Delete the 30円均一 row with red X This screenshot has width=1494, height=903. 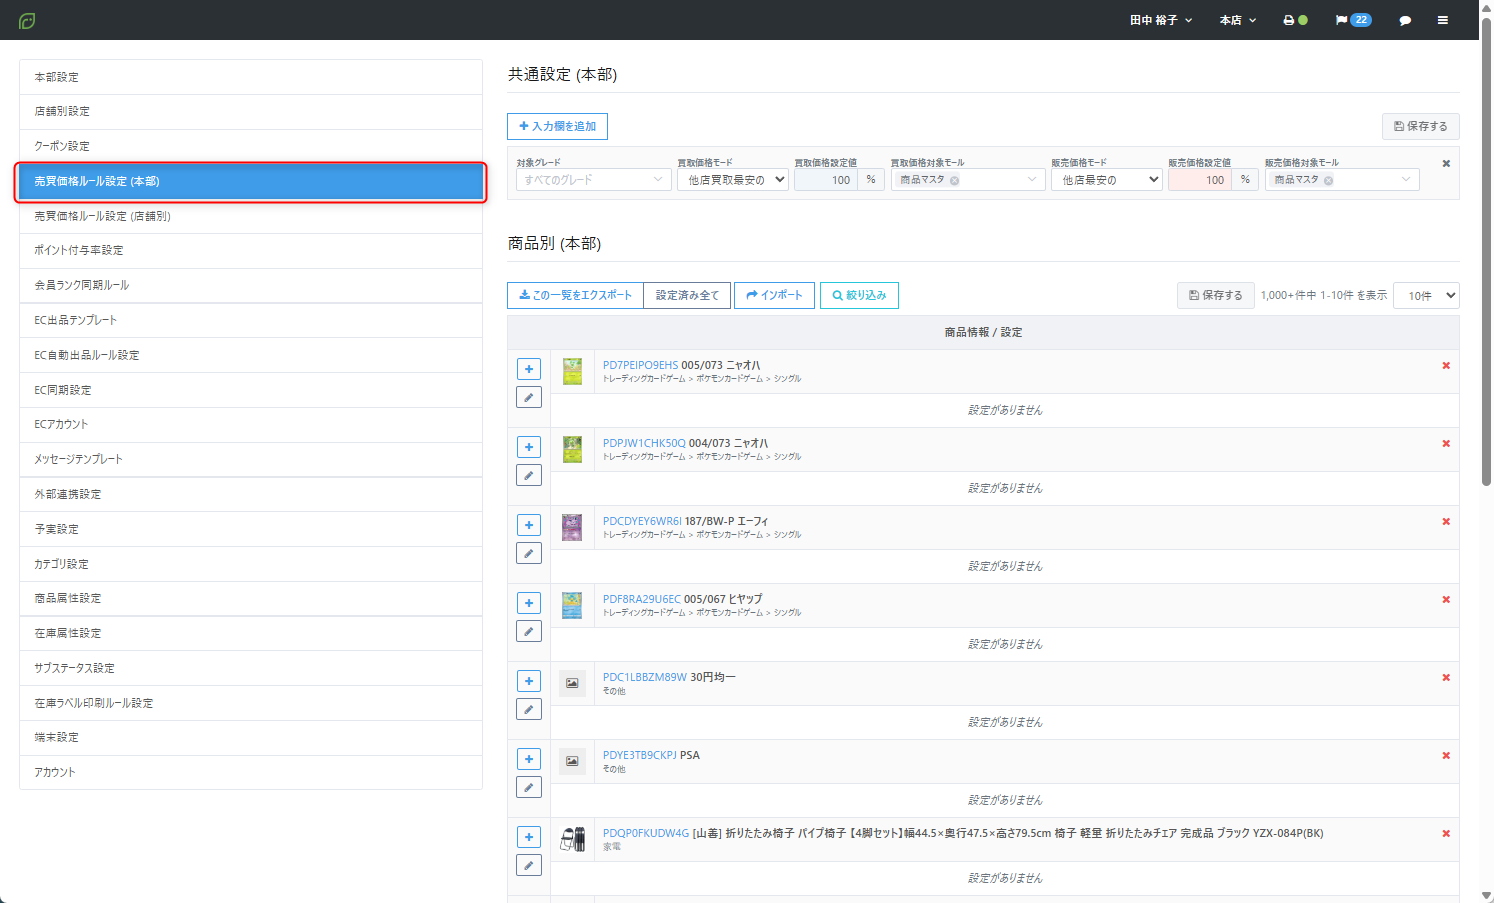[x=1445, y=678]
